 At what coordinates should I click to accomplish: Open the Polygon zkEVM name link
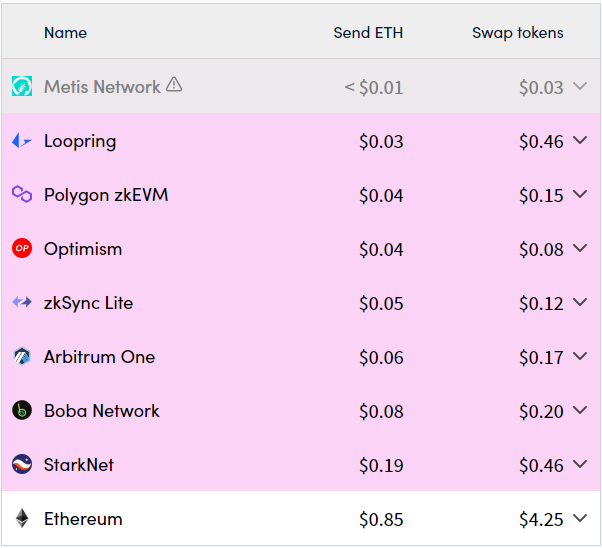pos(106,195)
